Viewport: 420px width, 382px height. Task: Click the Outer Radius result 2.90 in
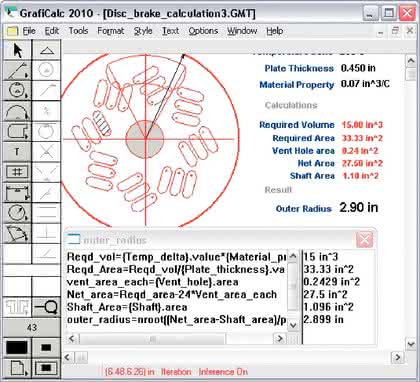tap(359, 207)
